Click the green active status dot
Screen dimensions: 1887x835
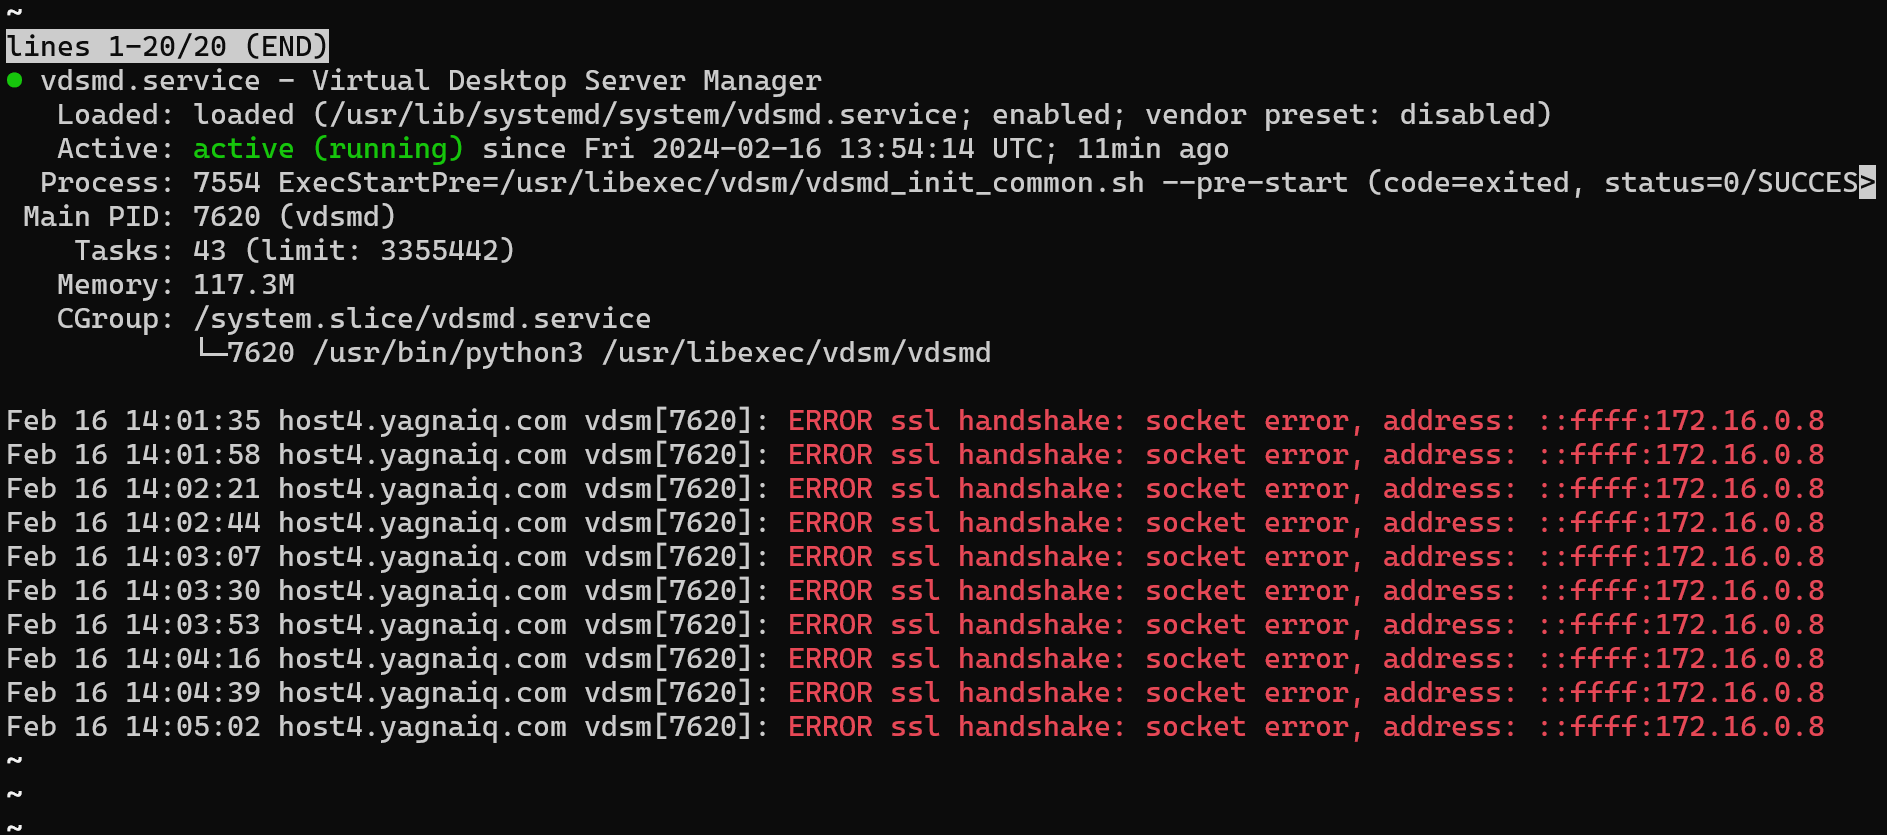(x=15, y=80)
